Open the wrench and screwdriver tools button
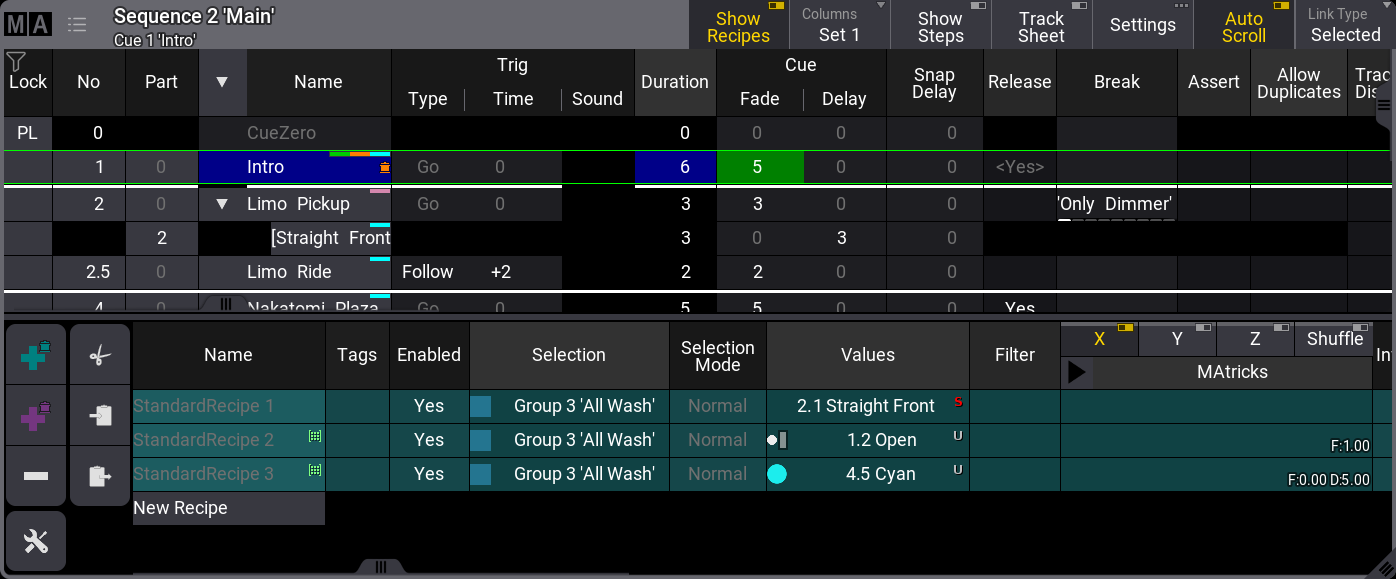The height and width of the screenshot is (579, 1396). [x=36, y=541]
